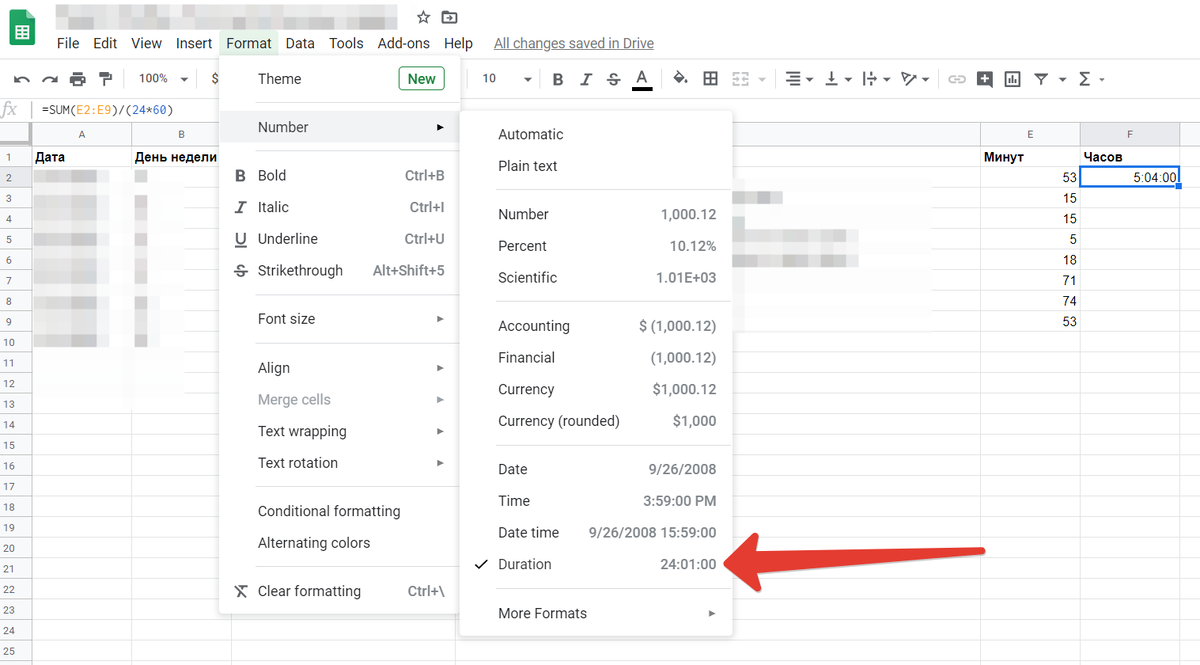This screenshot has width=1200, height=665.
Task: Select the Plain text format
Action: [596, 166]
